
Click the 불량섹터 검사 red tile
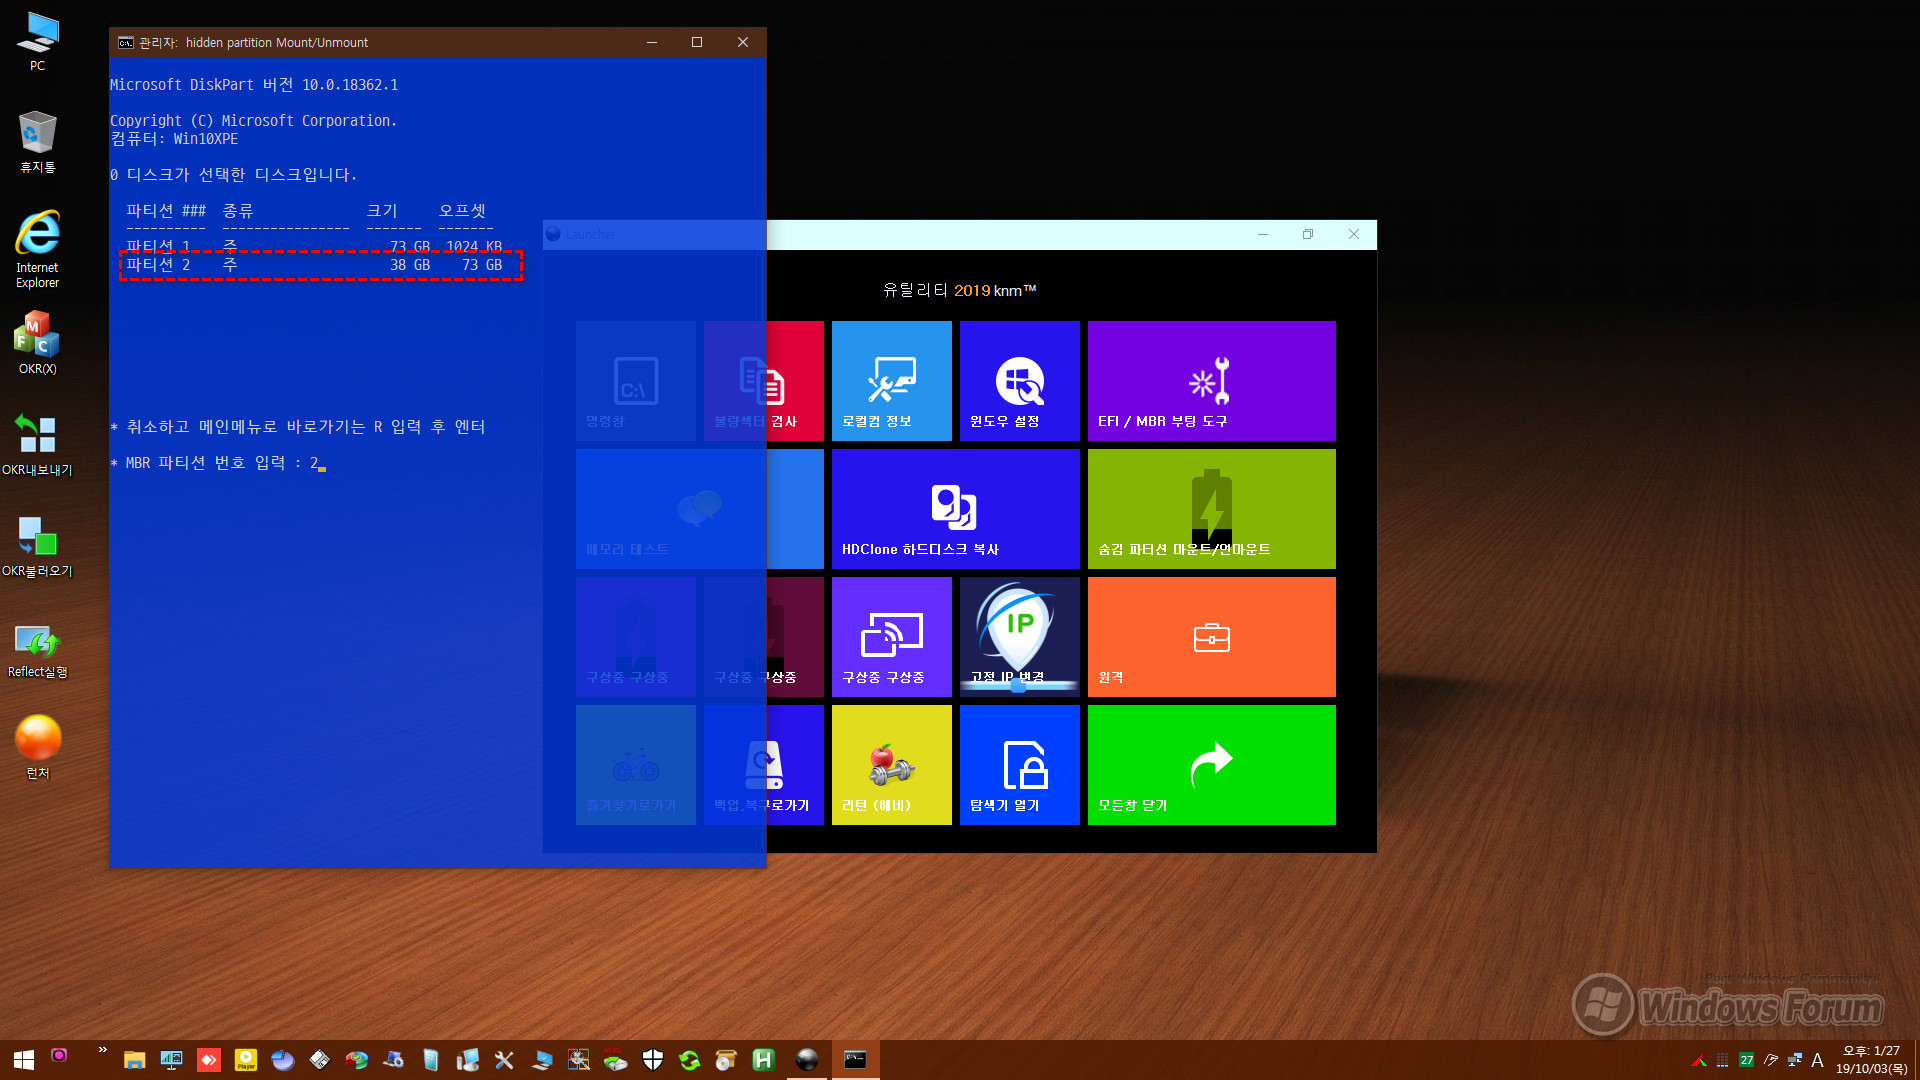[x=763, y=381]
